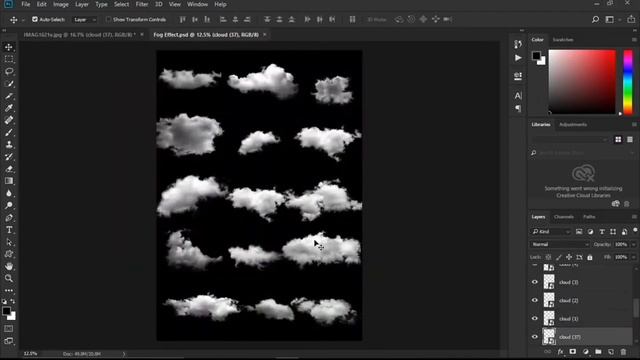Click the Search icon in options bar

coord(595,19)
